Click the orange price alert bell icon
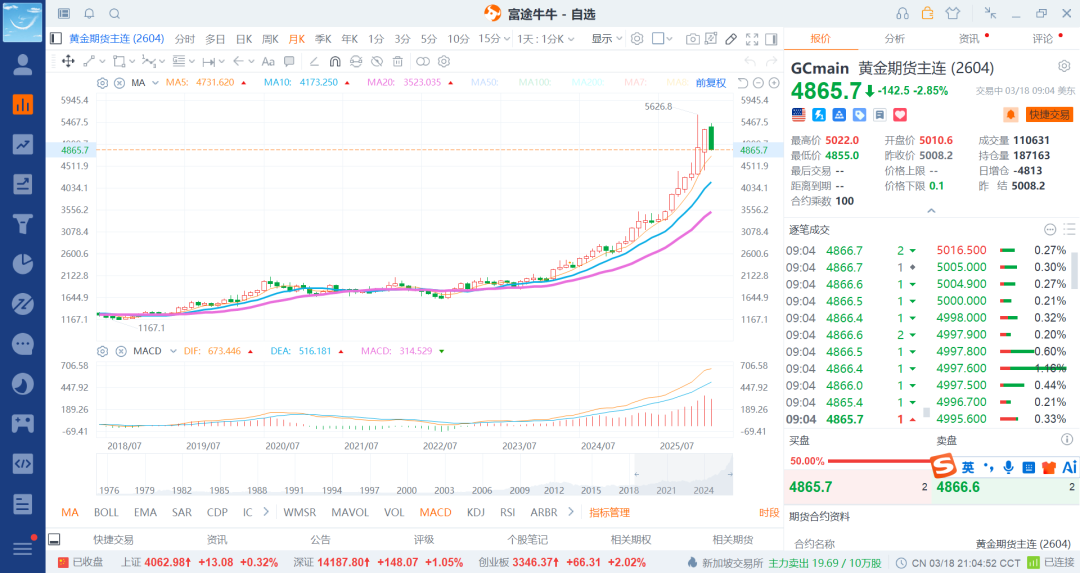 click(1010, 115)
